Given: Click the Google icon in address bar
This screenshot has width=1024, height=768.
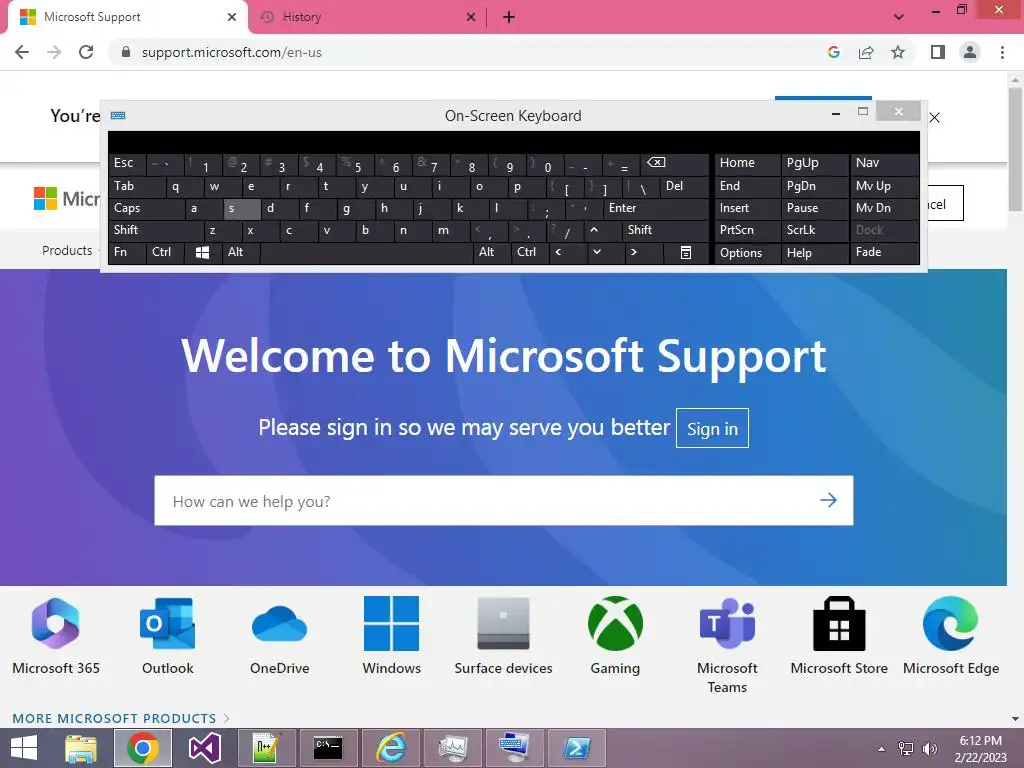Looking at the screenshot, I should (x=834, y=52).
